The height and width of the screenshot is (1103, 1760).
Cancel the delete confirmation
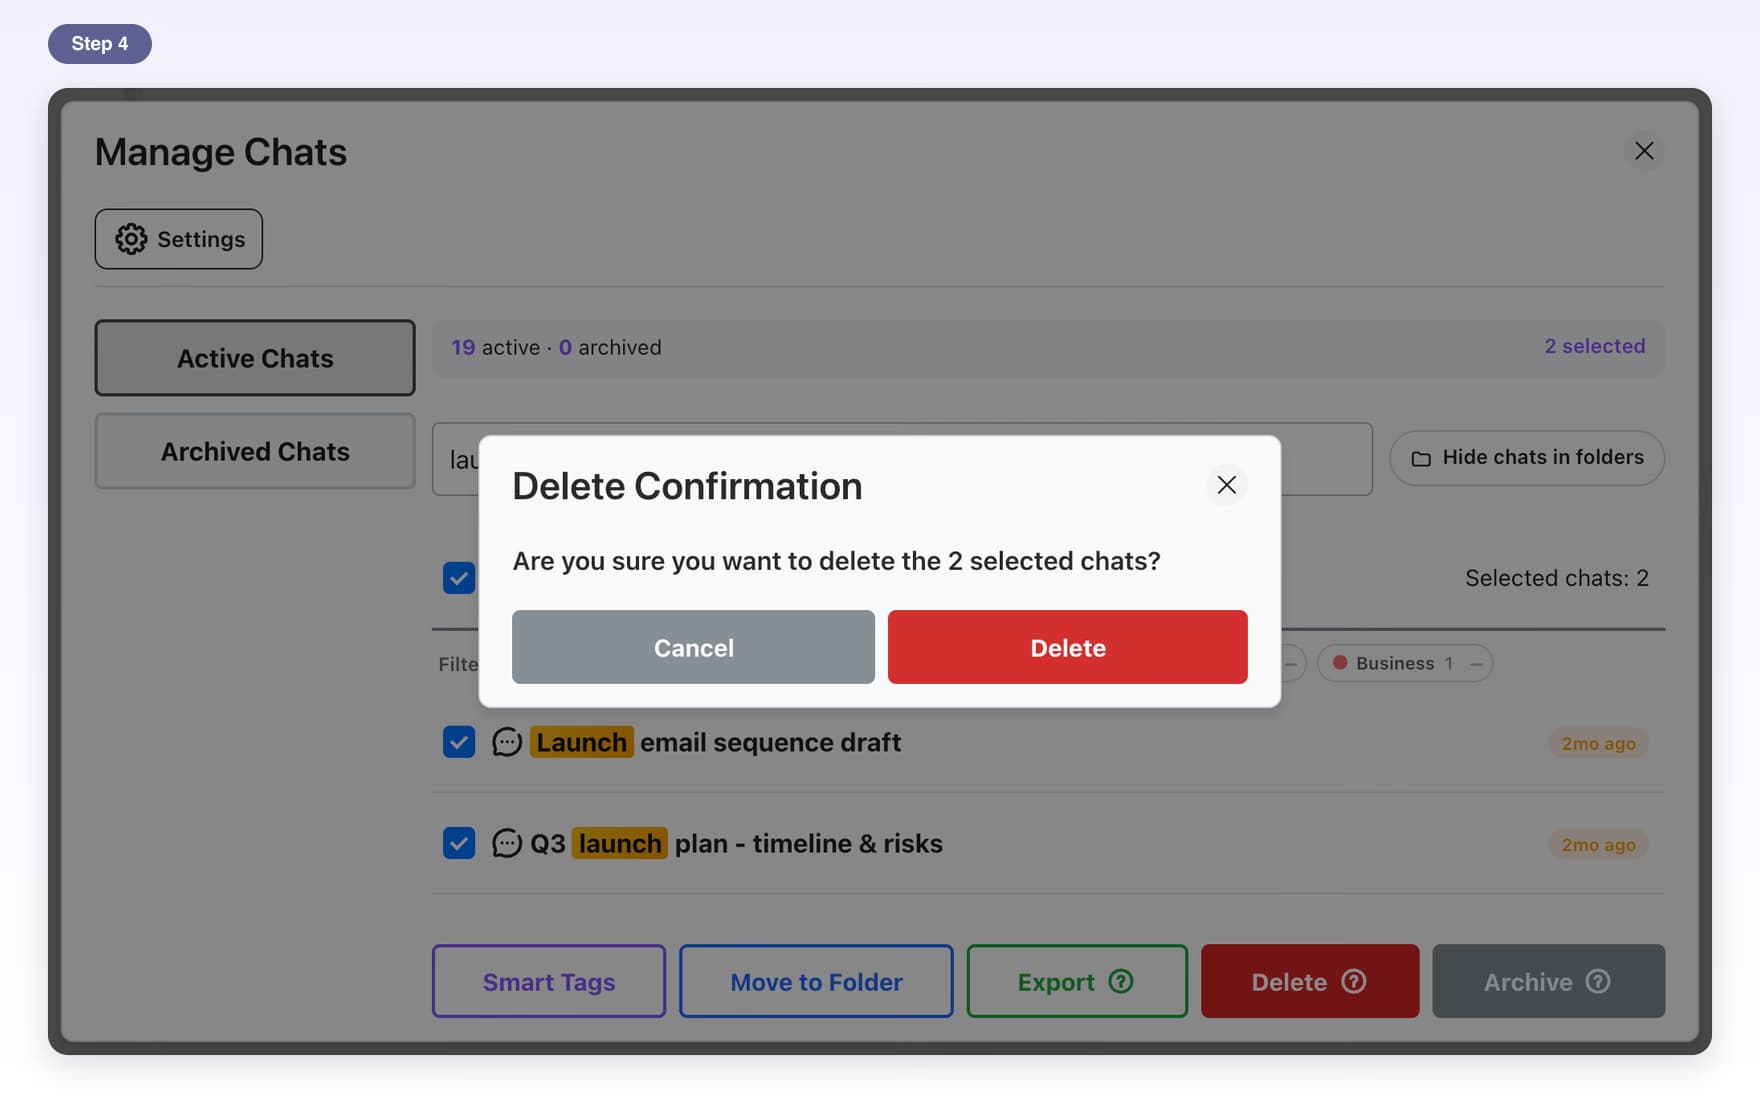tap(693, 647)
